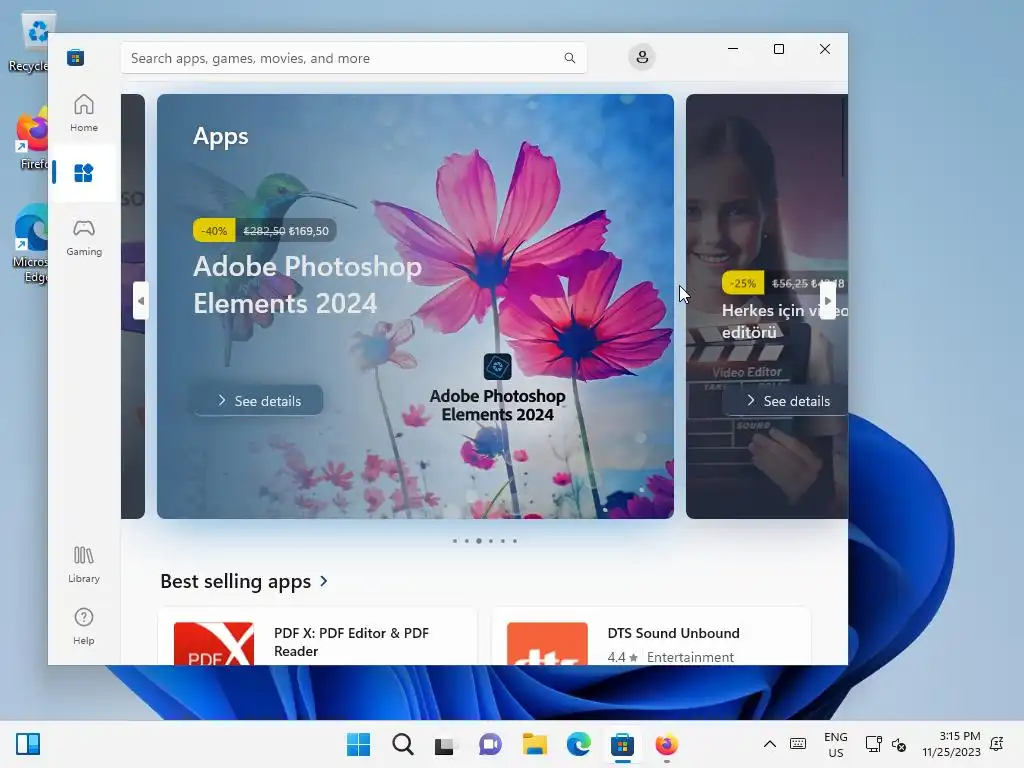Image resolution: width=1024 pixels, height=768 pixels.
Task: Show hidden system tray icons
Action: (770, 744)
